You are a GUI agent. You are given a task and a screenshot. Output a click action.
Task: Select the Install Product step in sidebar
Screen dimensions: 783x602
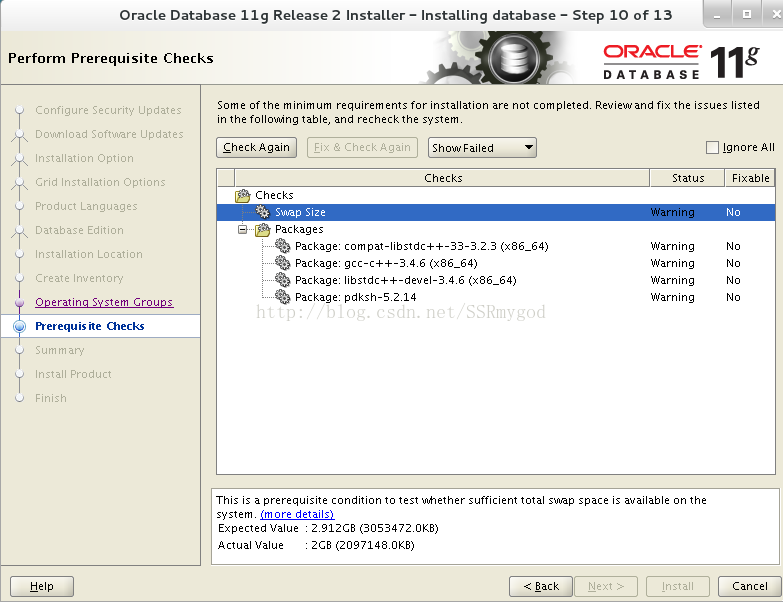click(73, 374)
